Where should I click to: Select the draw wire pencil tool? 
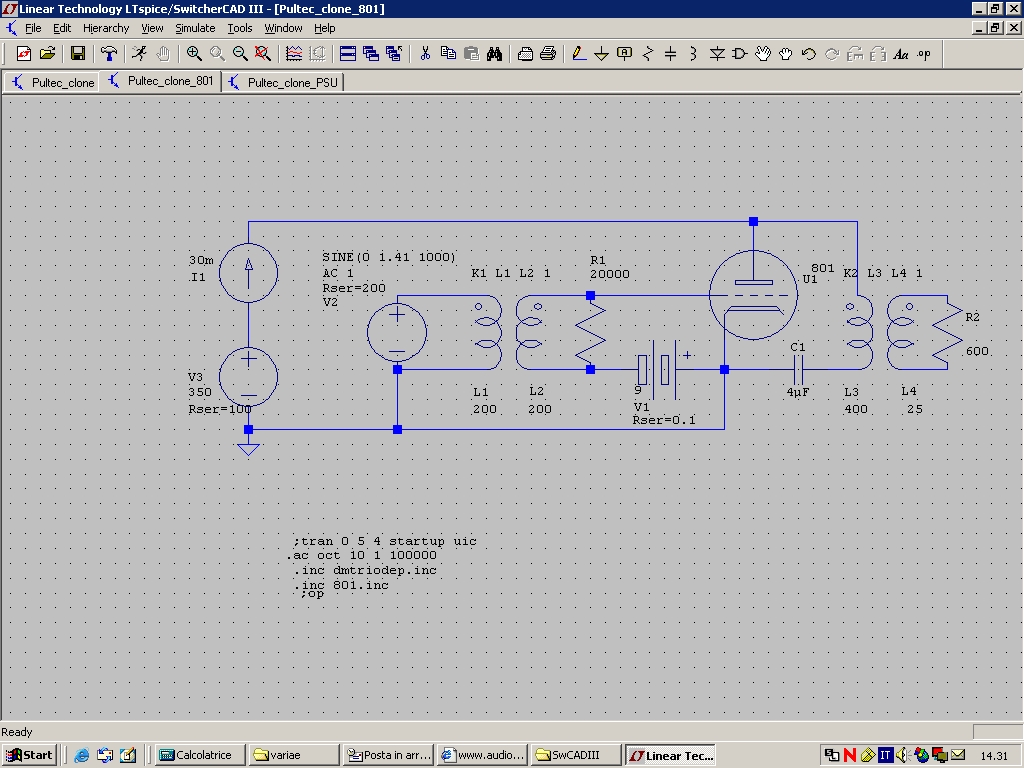pos(579,54)
